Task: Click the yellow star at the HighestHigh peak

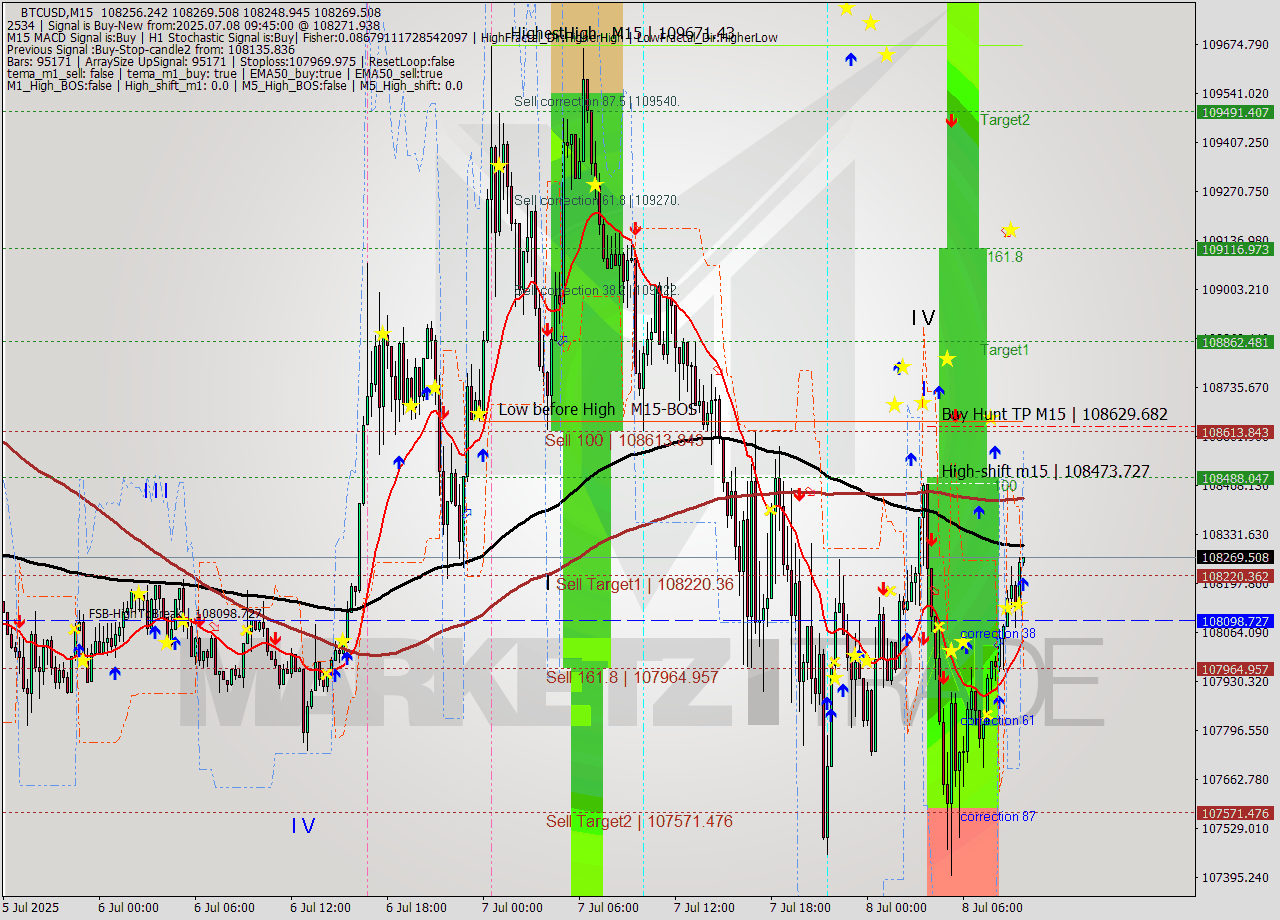Action: coord(594,184)
